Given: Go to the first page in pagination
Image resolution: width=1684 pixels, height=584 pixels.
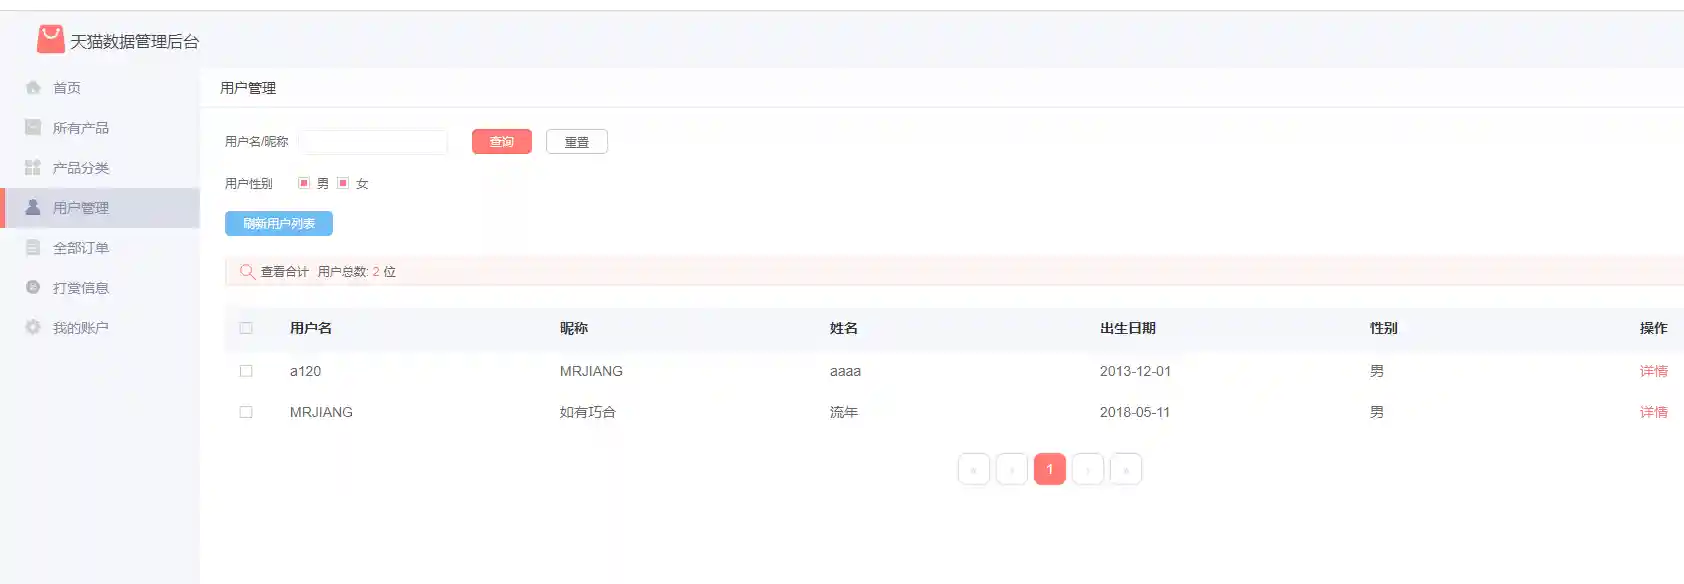Looking at the screenshot, I should click(974, 469).
